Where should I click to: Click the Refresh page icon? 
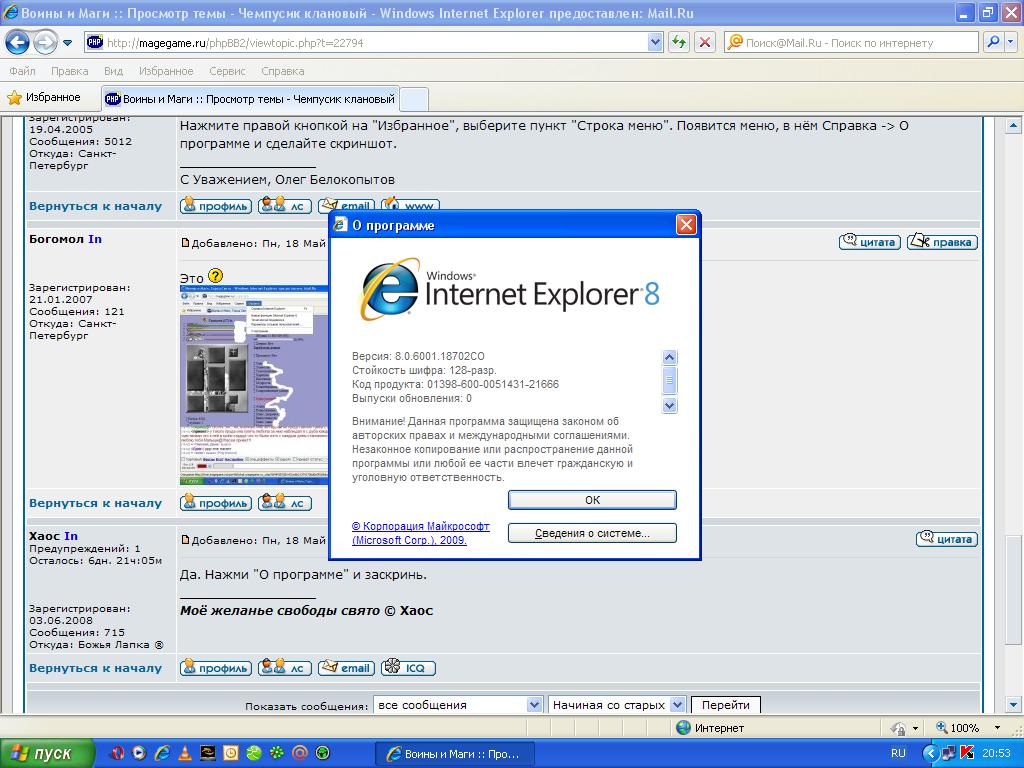[x=679, y=42]
